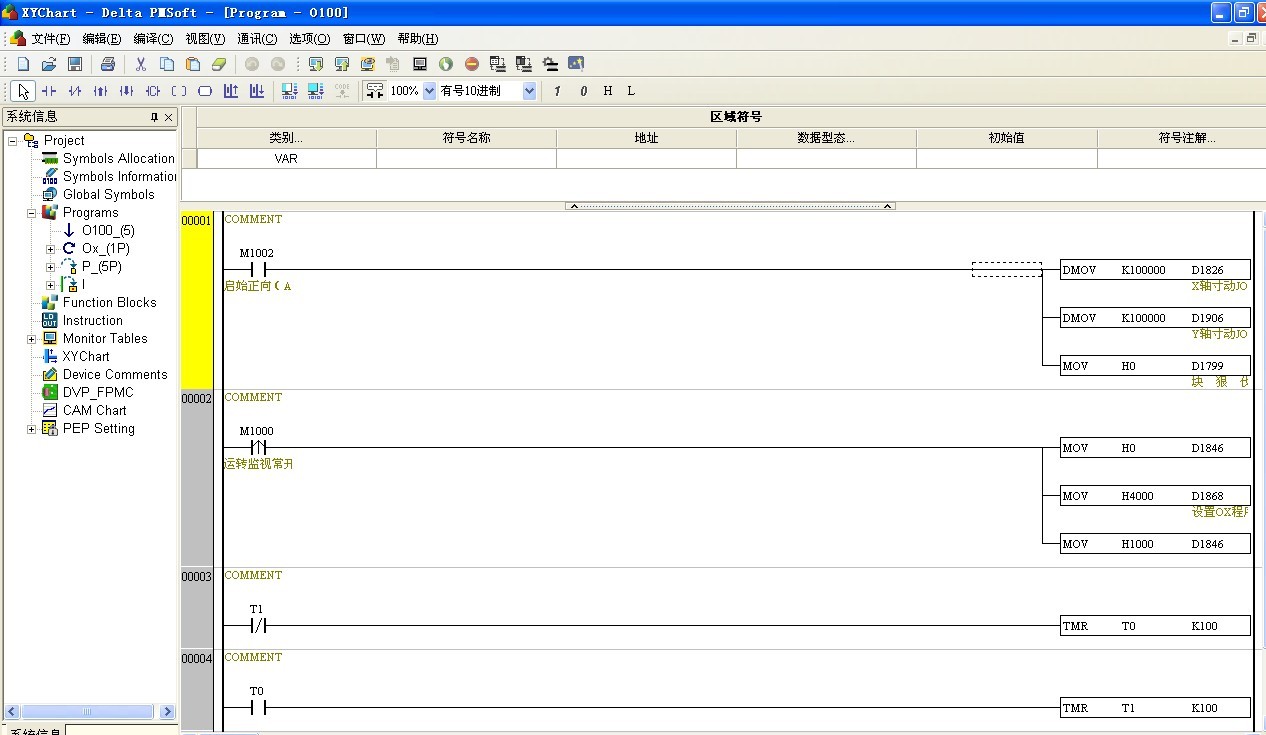Image resolution: width=1266 pixels, height=735 pixels.
Task: Open CAM Chart in project tree
Action: (x=94, y=410)
